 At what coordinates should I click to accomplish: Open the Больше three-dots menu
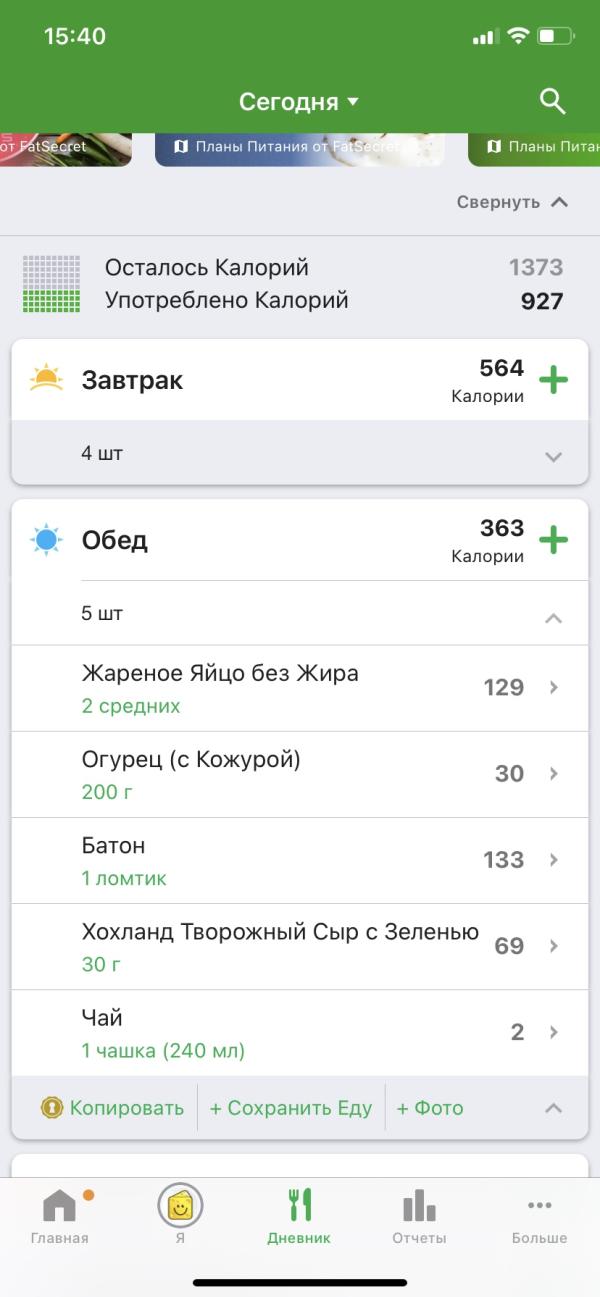539,1215
